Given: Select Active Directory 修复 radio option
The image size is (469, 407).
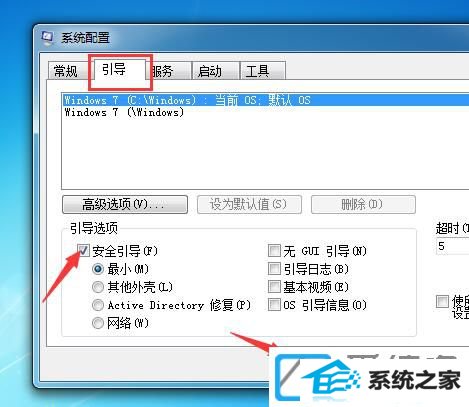Looking at the screenshot, I should point(98,305).
